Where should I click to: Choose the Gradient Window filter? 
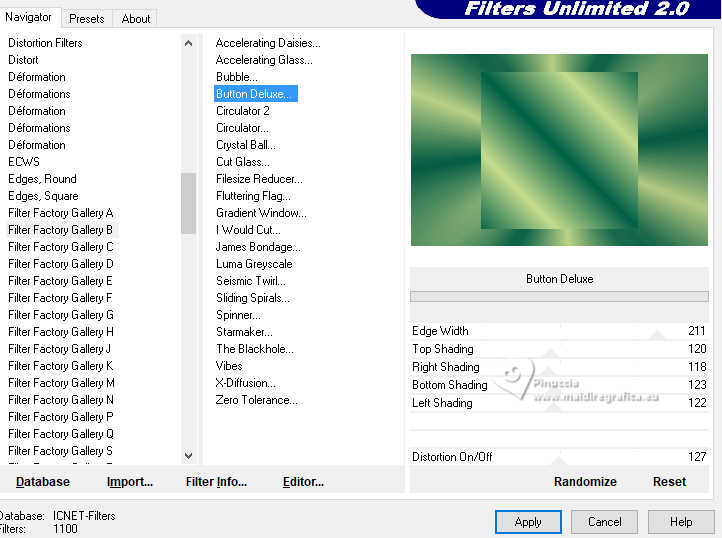click(x=261, y=213)
